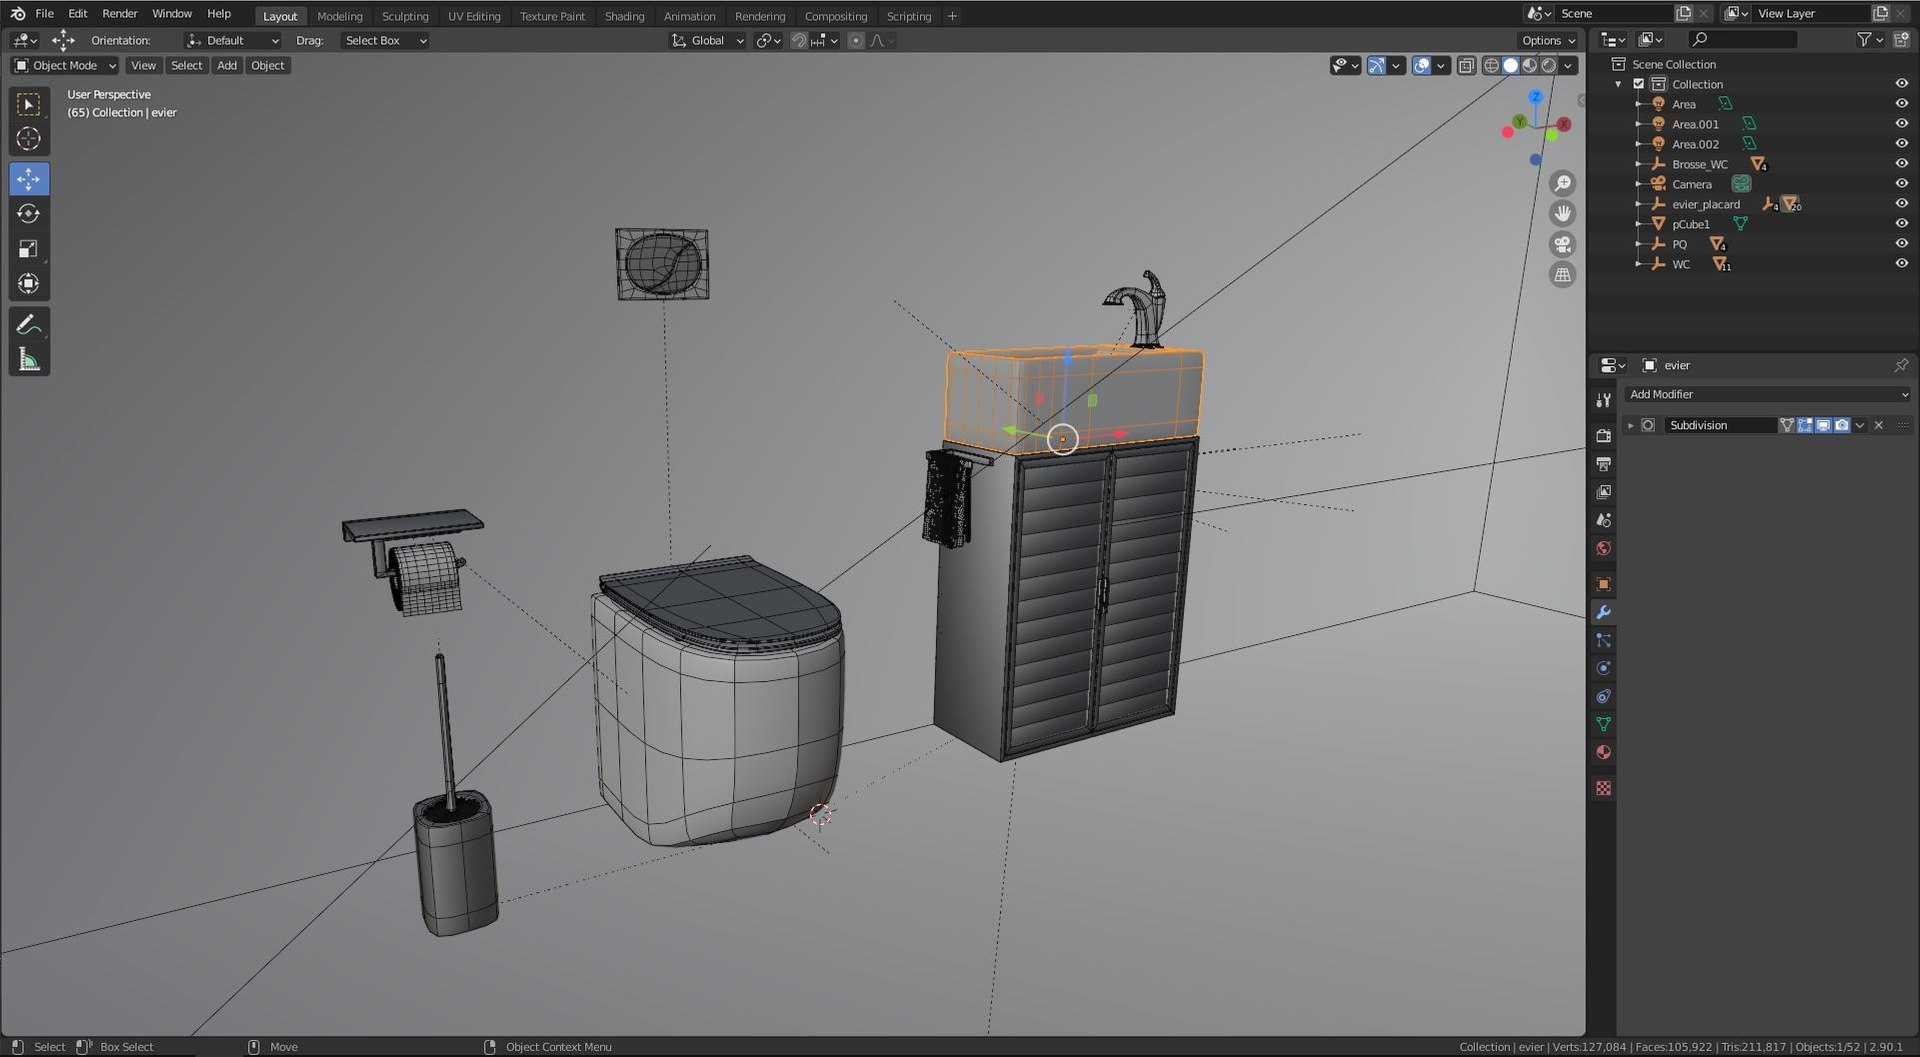
Task: Open the Material properties tab
Action: (x=1603, y=752)
